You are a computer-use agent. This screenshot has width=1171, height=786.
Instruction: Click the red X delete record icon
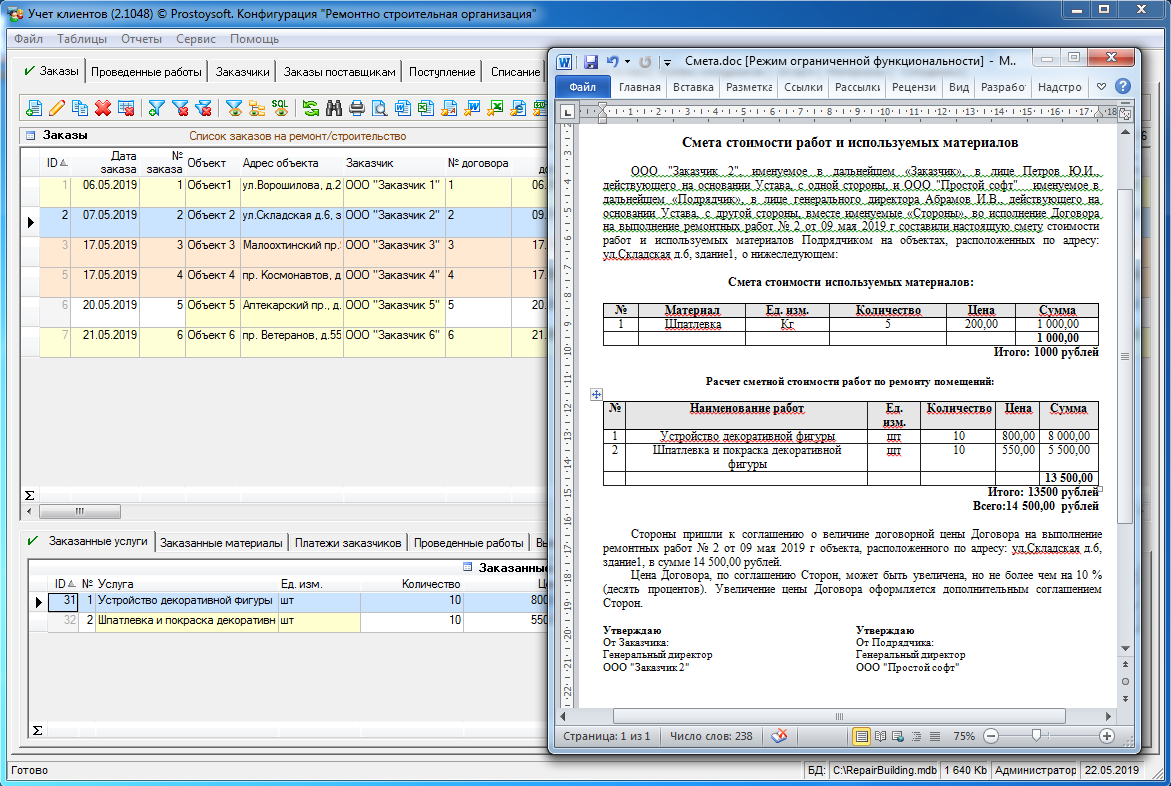[x=103, y=107]
